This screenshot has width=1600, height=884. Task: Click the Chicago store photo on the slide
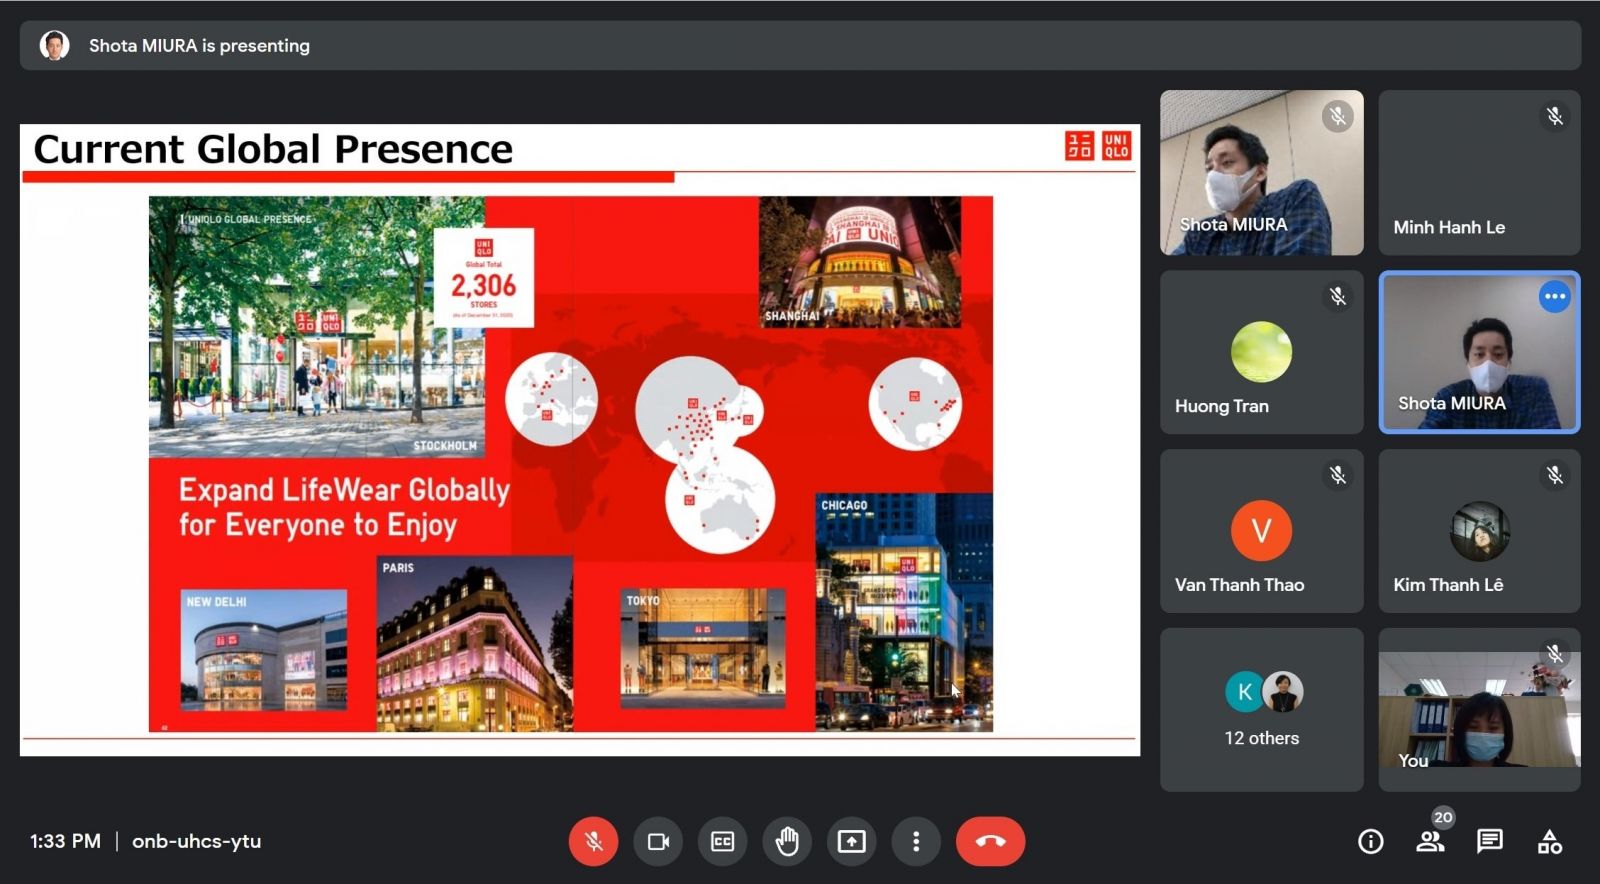[904, 612]
